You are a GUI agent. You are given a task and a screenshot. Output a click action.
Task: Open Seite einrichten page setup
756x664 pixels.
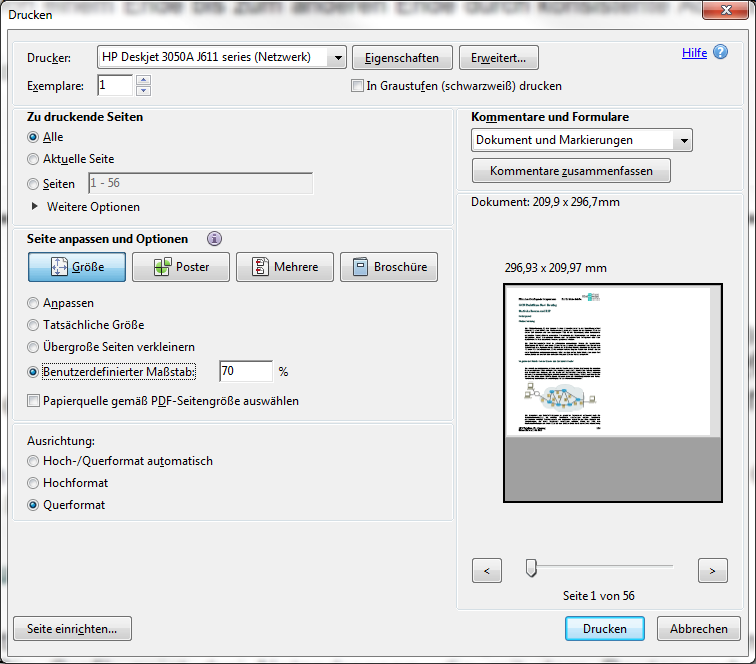[x=72, y=629]
